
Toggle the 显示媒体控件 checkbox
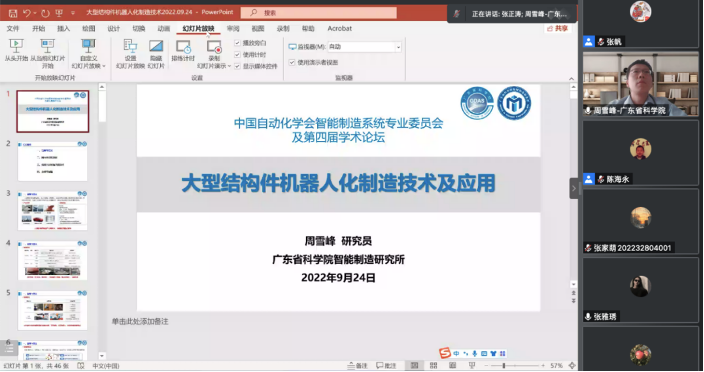coord(237,66)
